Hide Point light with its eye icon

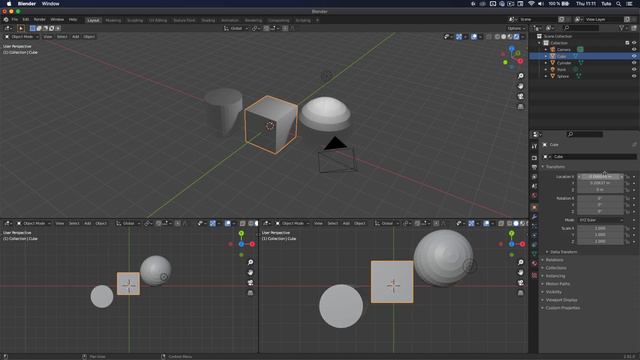634,69
